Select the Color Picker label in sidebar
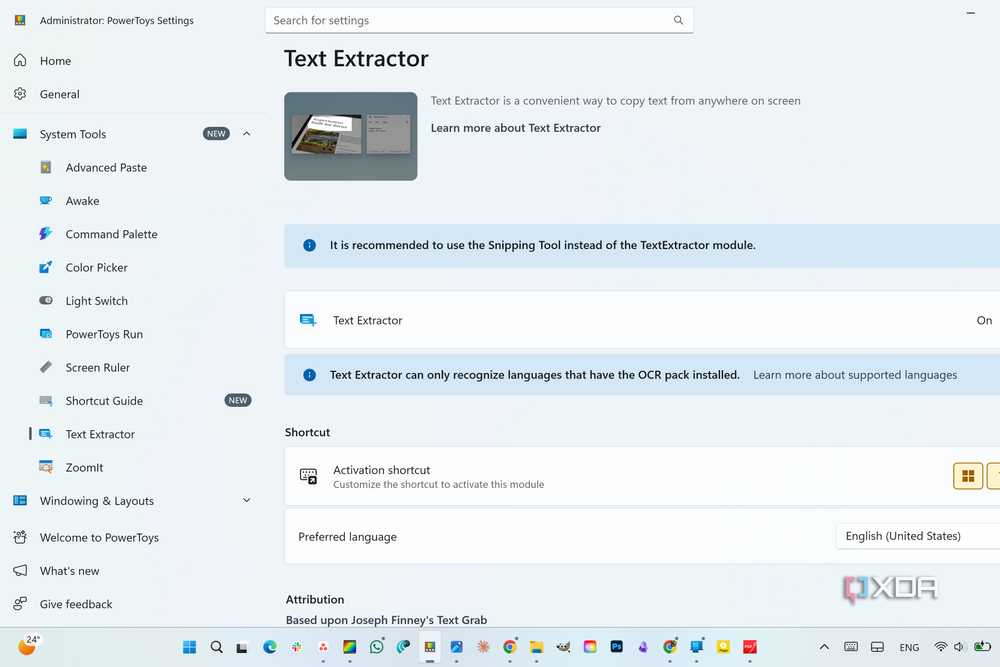 (96, 267)
